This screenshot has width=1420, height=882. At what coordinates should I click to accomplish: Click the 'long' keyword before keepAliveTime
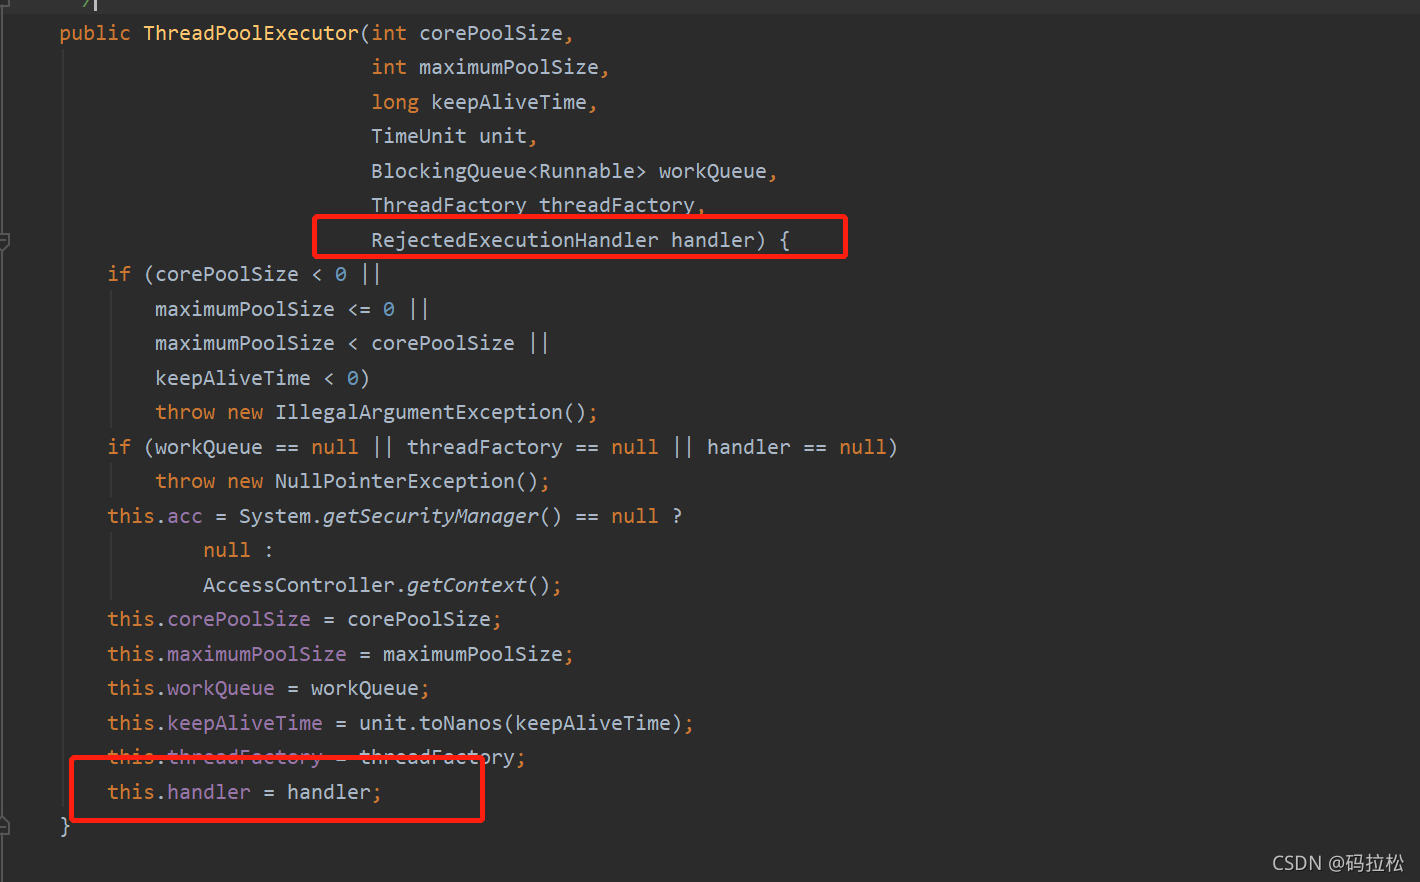pos(395,102)
